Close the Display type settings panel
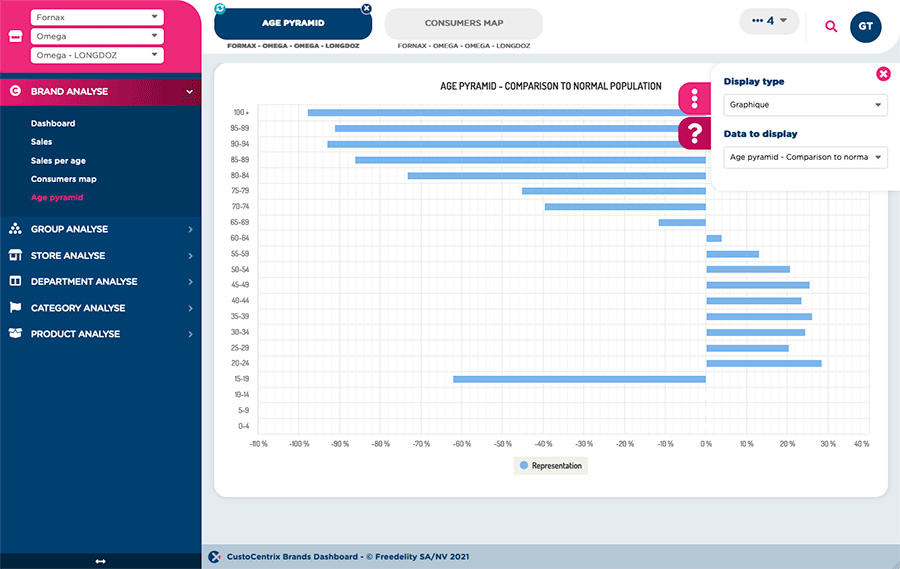This screenshot has width=900, height=569. pos(883,73)
